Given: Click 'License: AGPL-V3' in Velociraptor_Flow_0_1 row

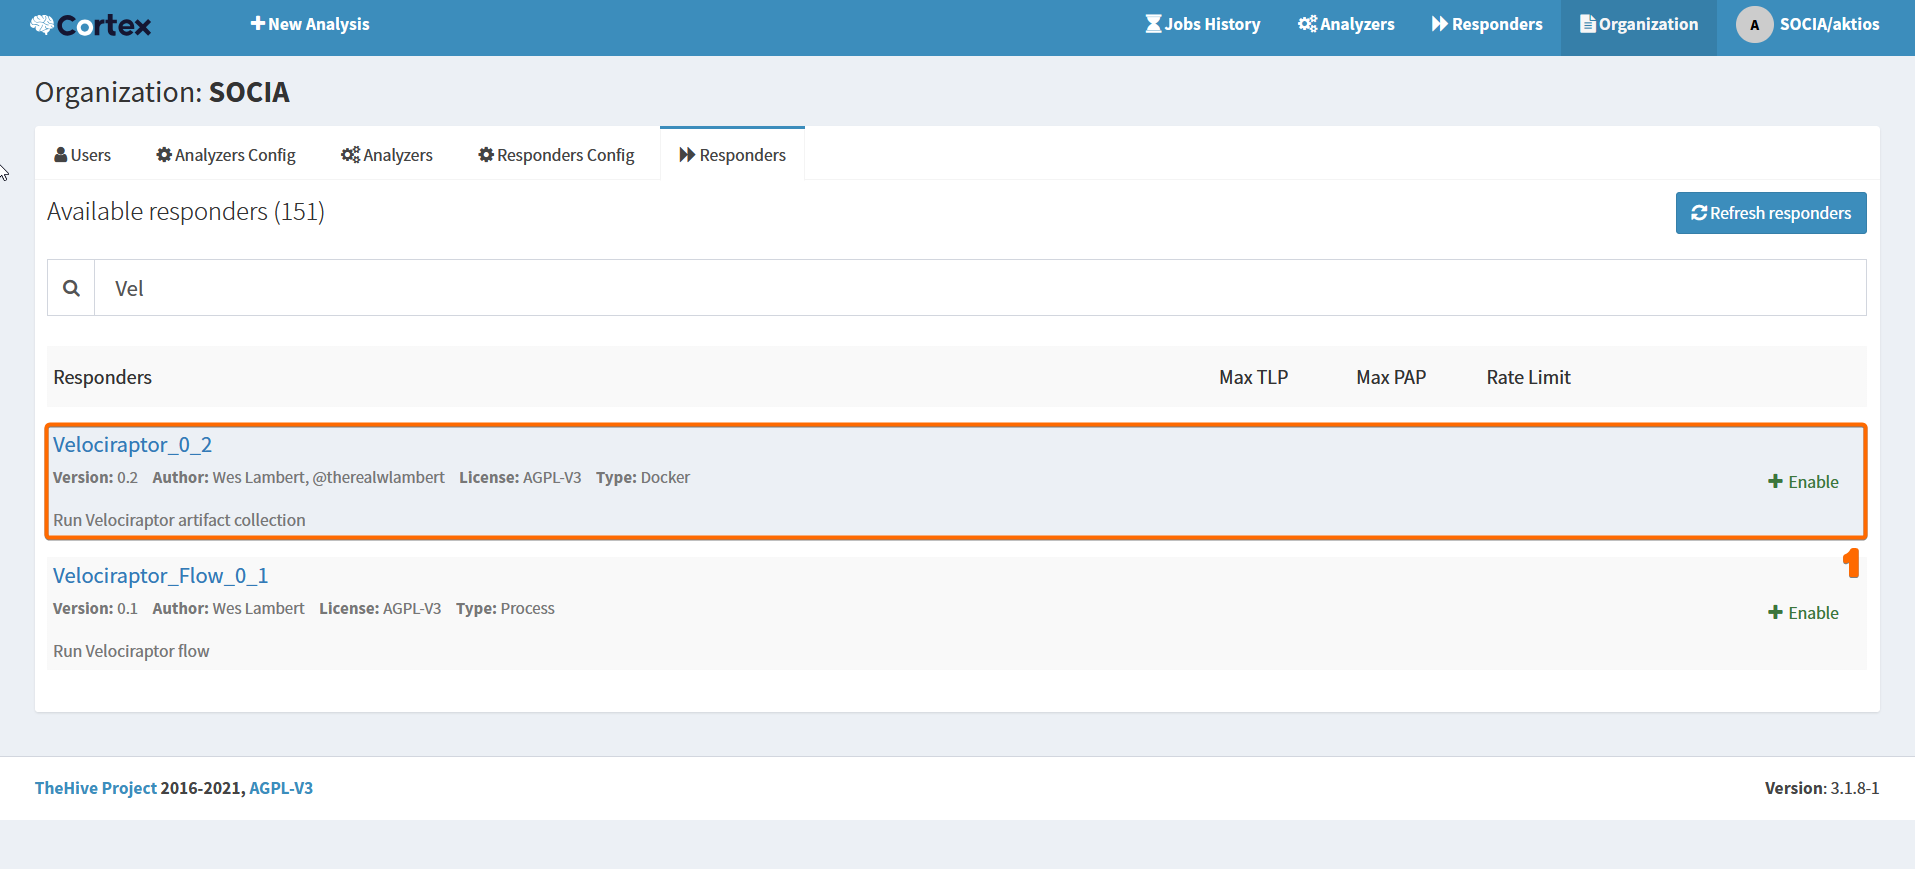Looking at the screenshot, I should tap(380, 609).
